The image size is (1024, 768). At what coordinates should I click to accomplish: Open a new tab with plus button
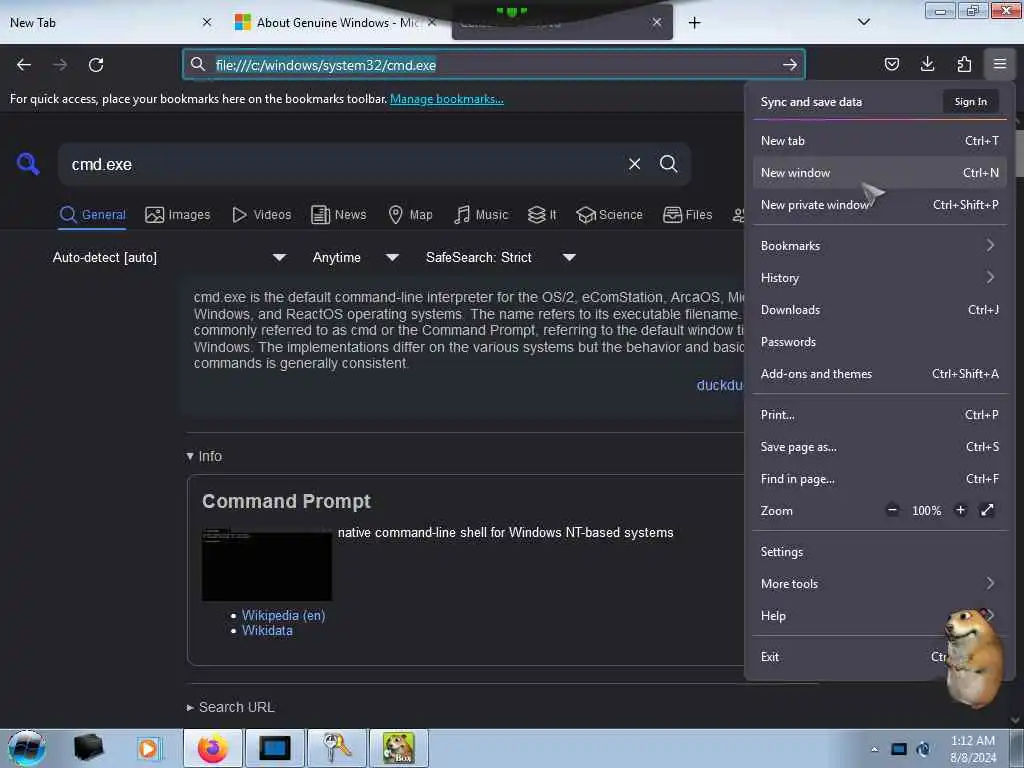(694, 23)
